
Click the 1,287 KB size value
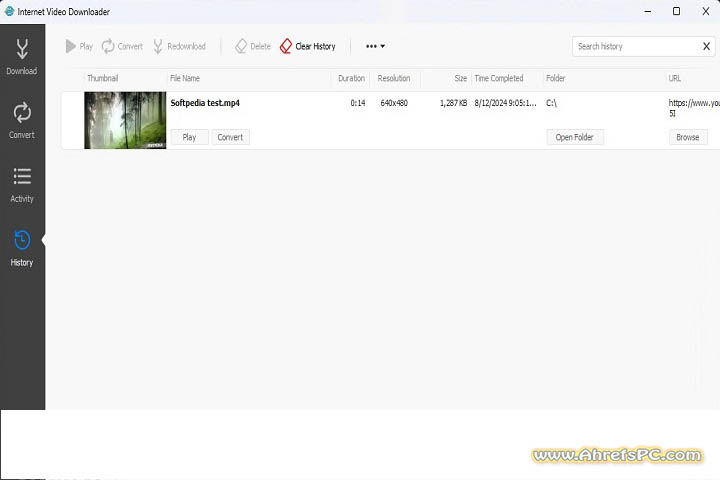tap(453, 103)
